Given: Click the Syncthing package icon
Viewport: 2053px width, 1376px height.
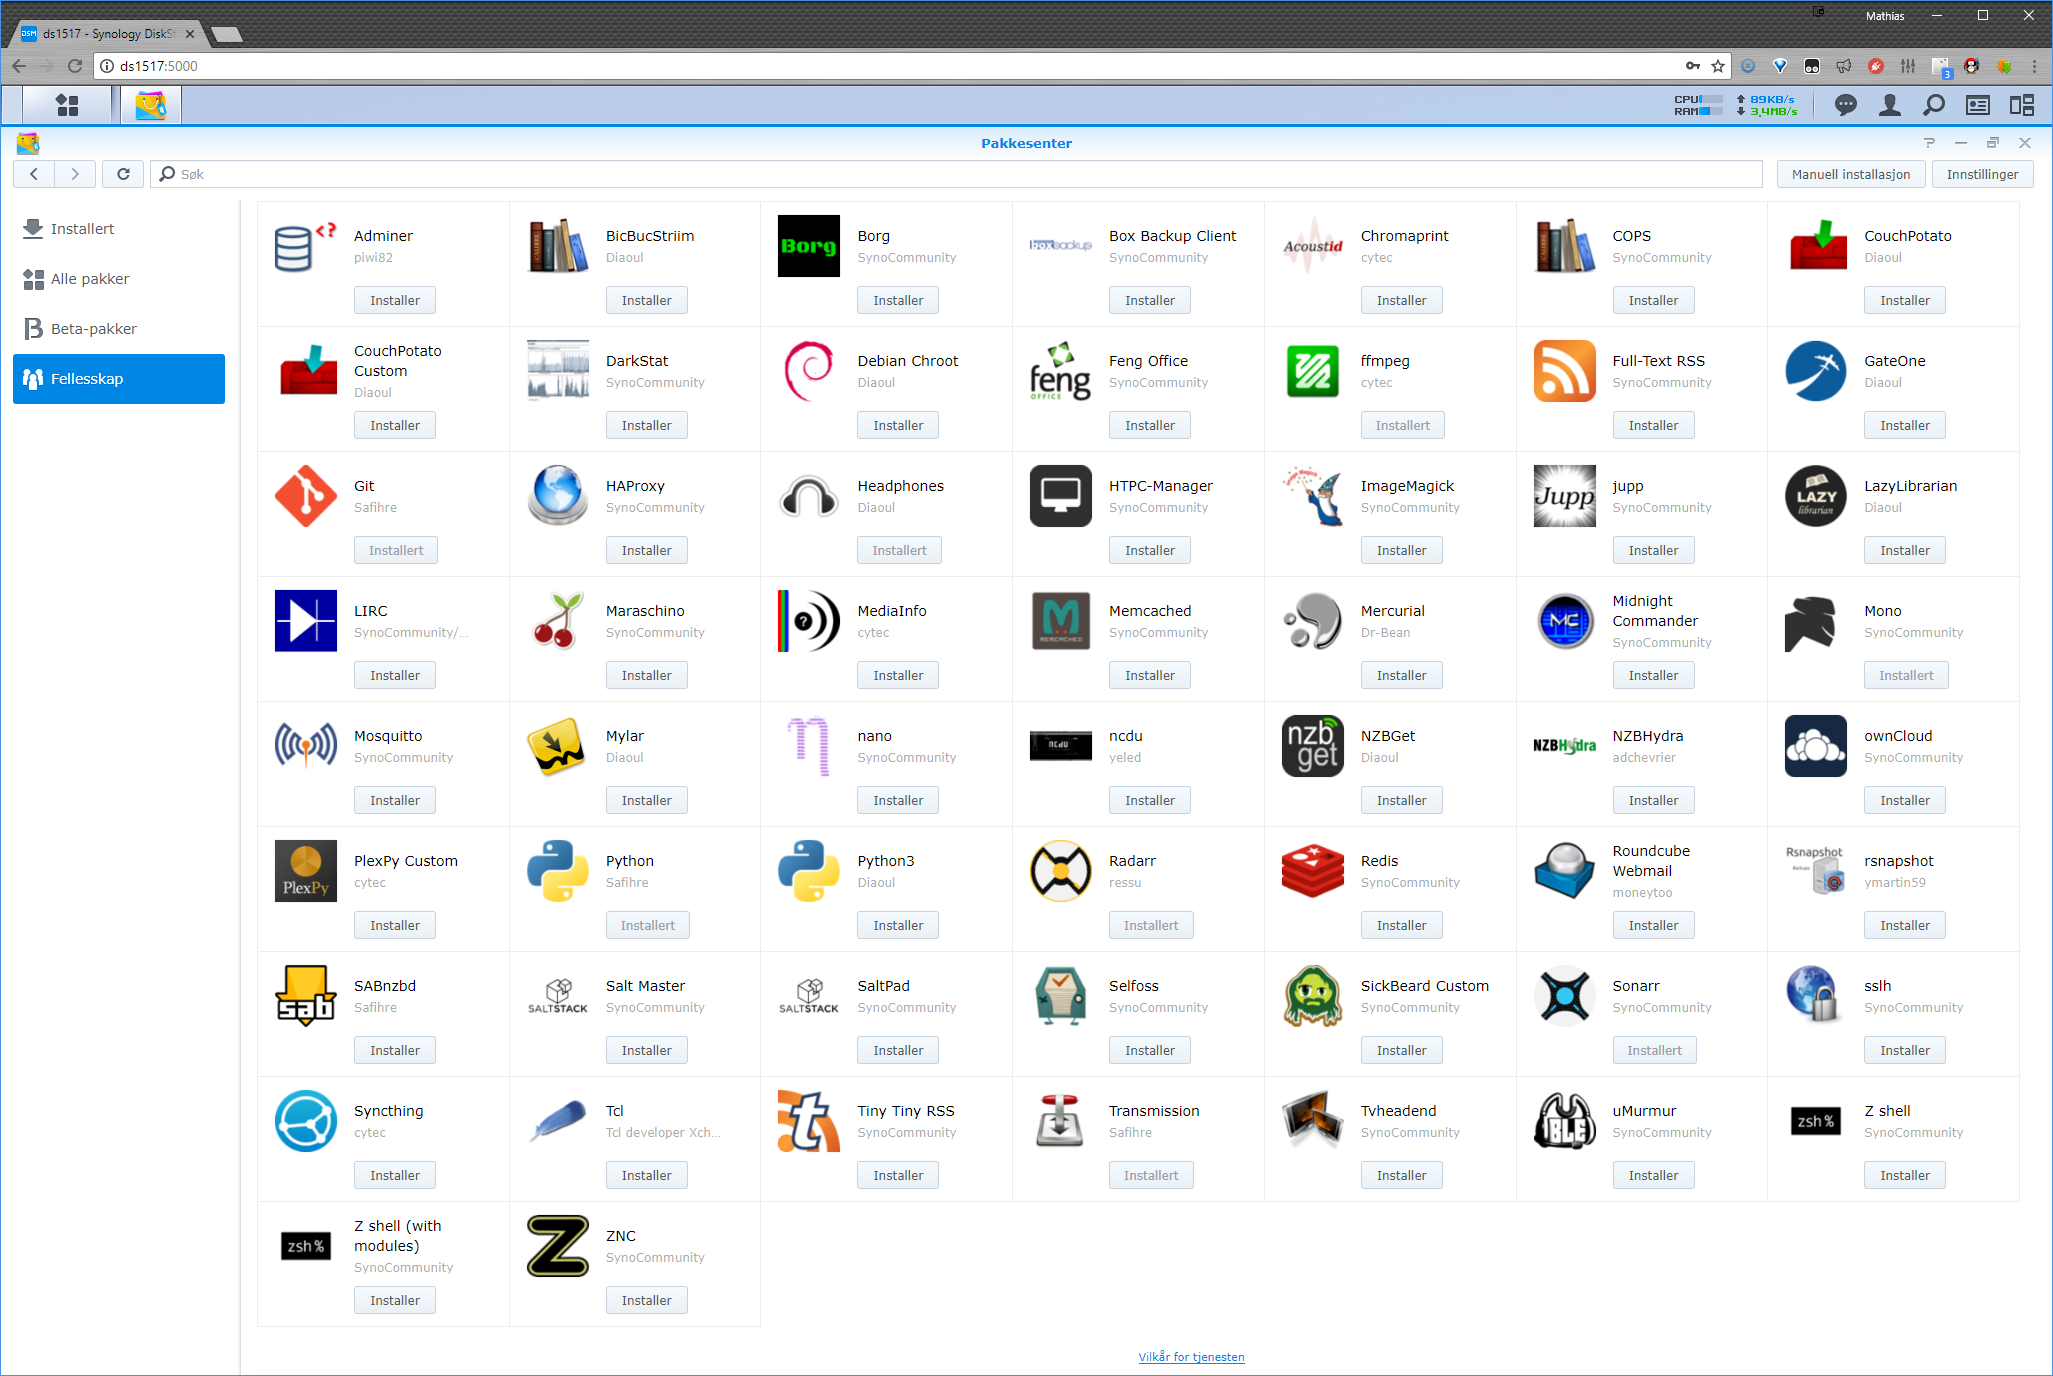Looking at the screenshot, I should click(x=305, y=1121).
